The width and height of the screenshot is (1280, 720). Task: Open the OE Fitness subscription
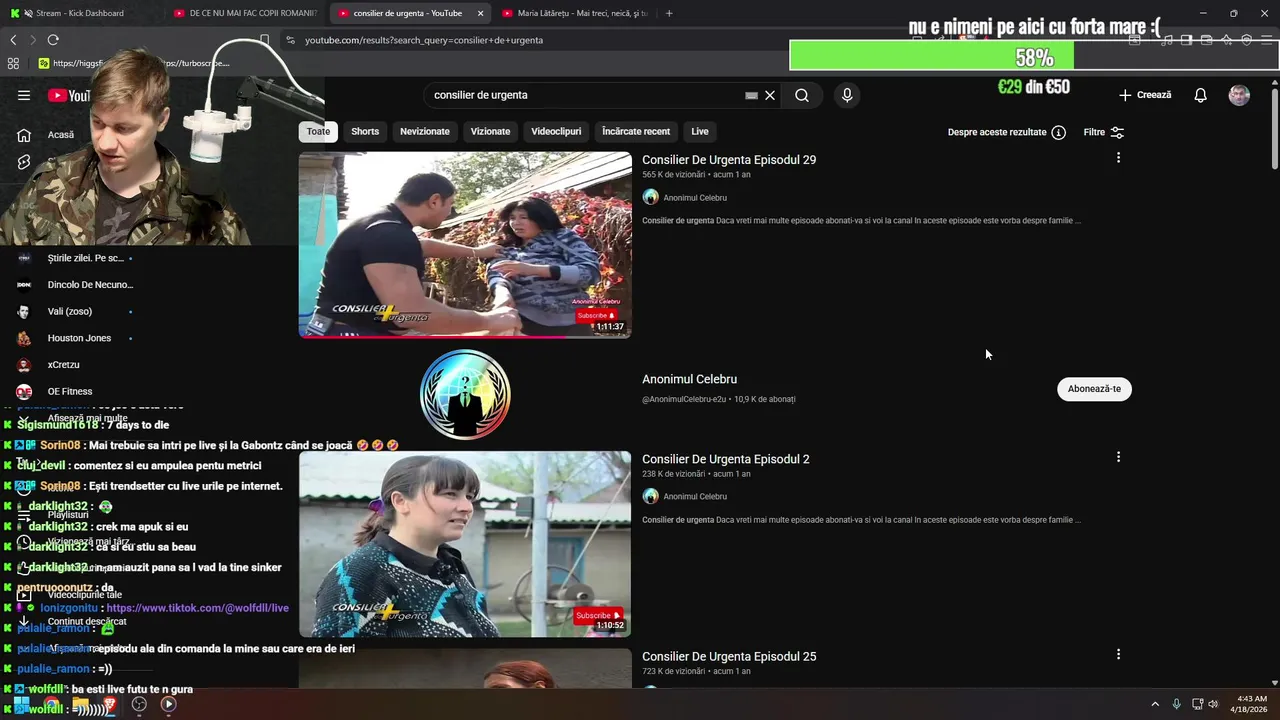coord(70,392)
